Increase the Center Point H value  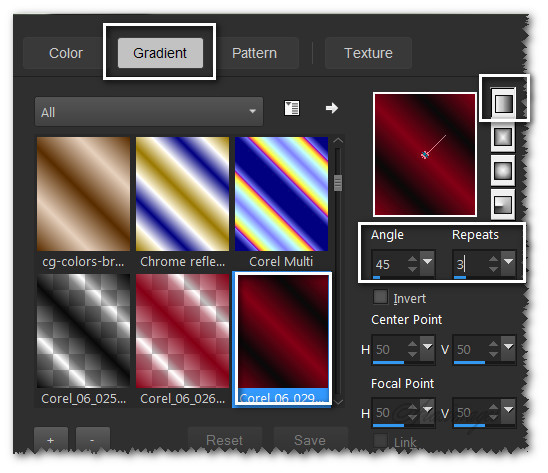pos(413,344)
